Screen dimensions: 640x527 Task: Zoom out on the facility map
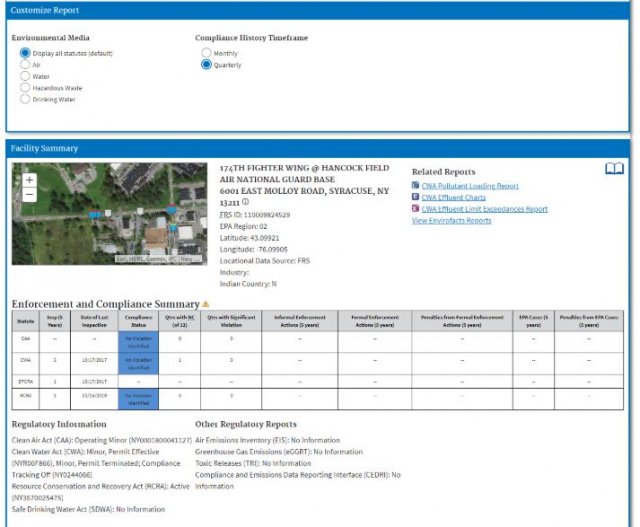(29, 194)
